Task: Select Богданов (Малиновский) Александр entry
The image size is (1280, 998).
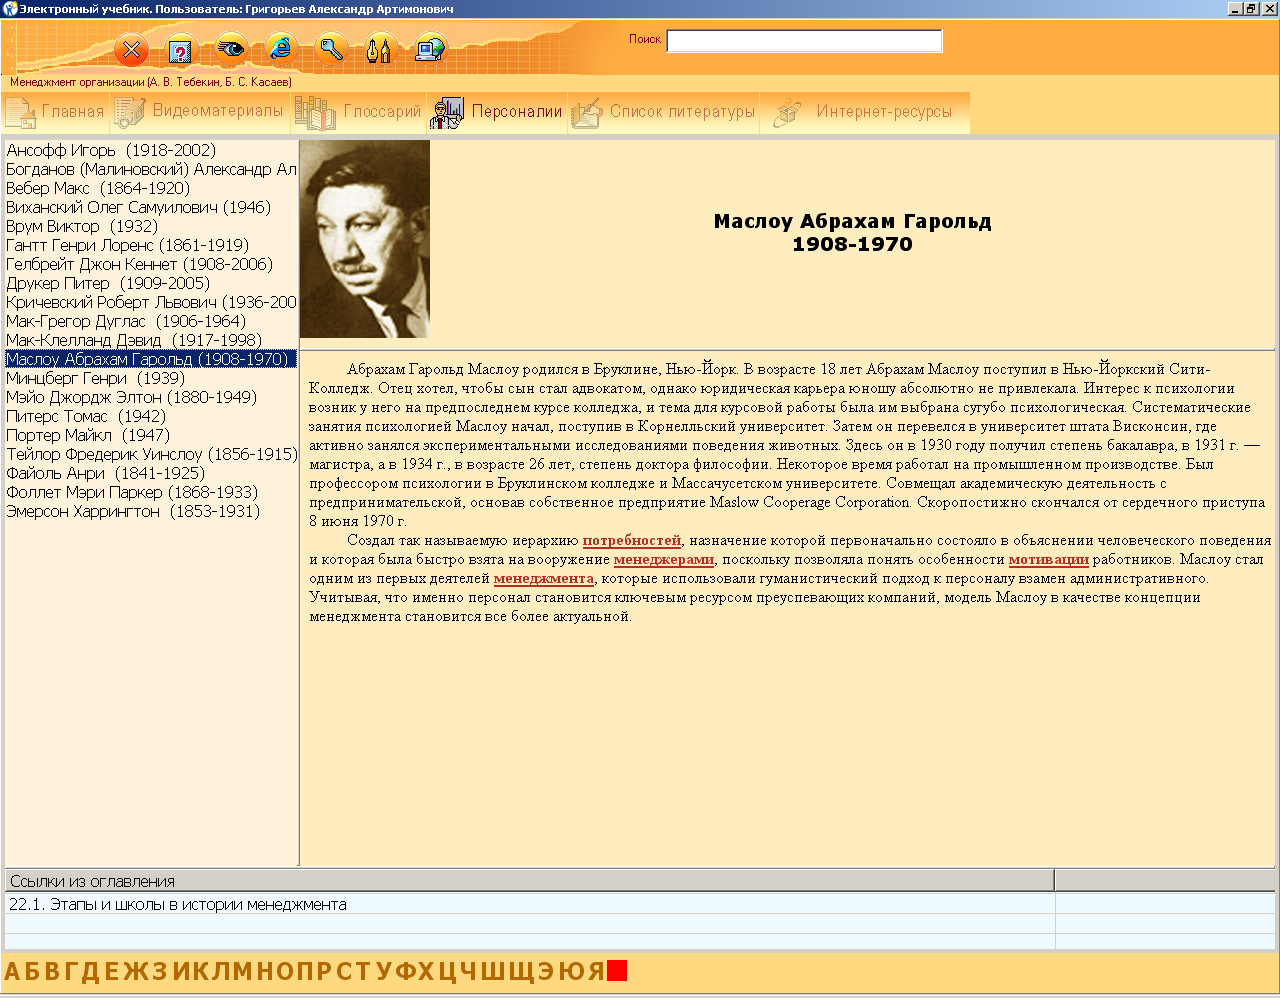Action: (x=151, y=170)
